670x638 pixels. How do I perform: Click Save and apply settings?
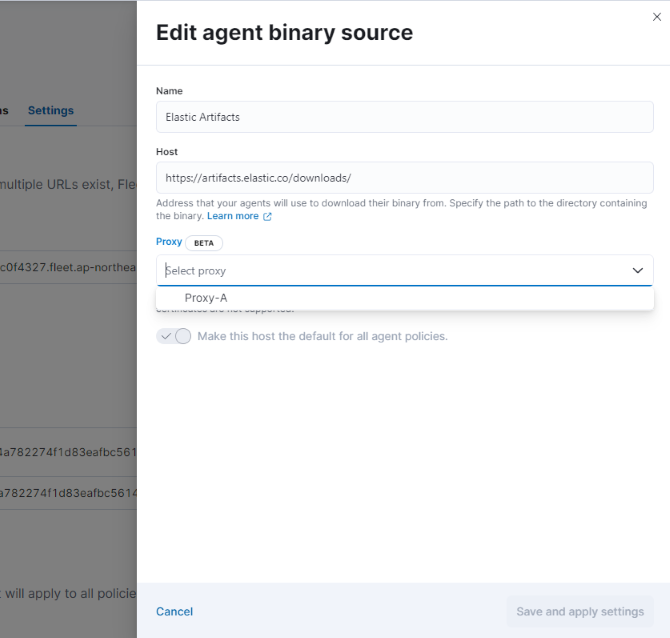tap(579, 611)
